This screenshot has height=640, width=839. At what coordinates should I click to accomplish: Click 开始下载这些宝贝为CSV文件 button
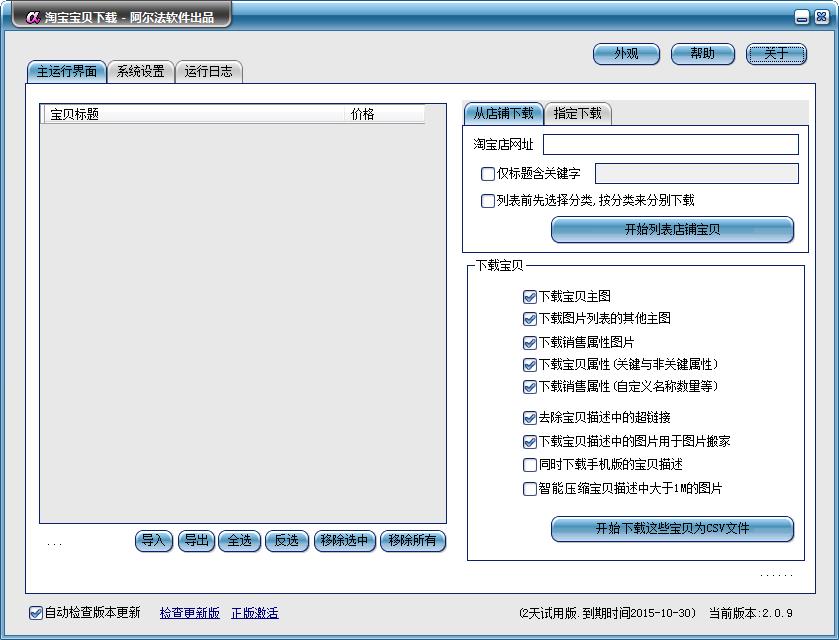tap(672, 528)
